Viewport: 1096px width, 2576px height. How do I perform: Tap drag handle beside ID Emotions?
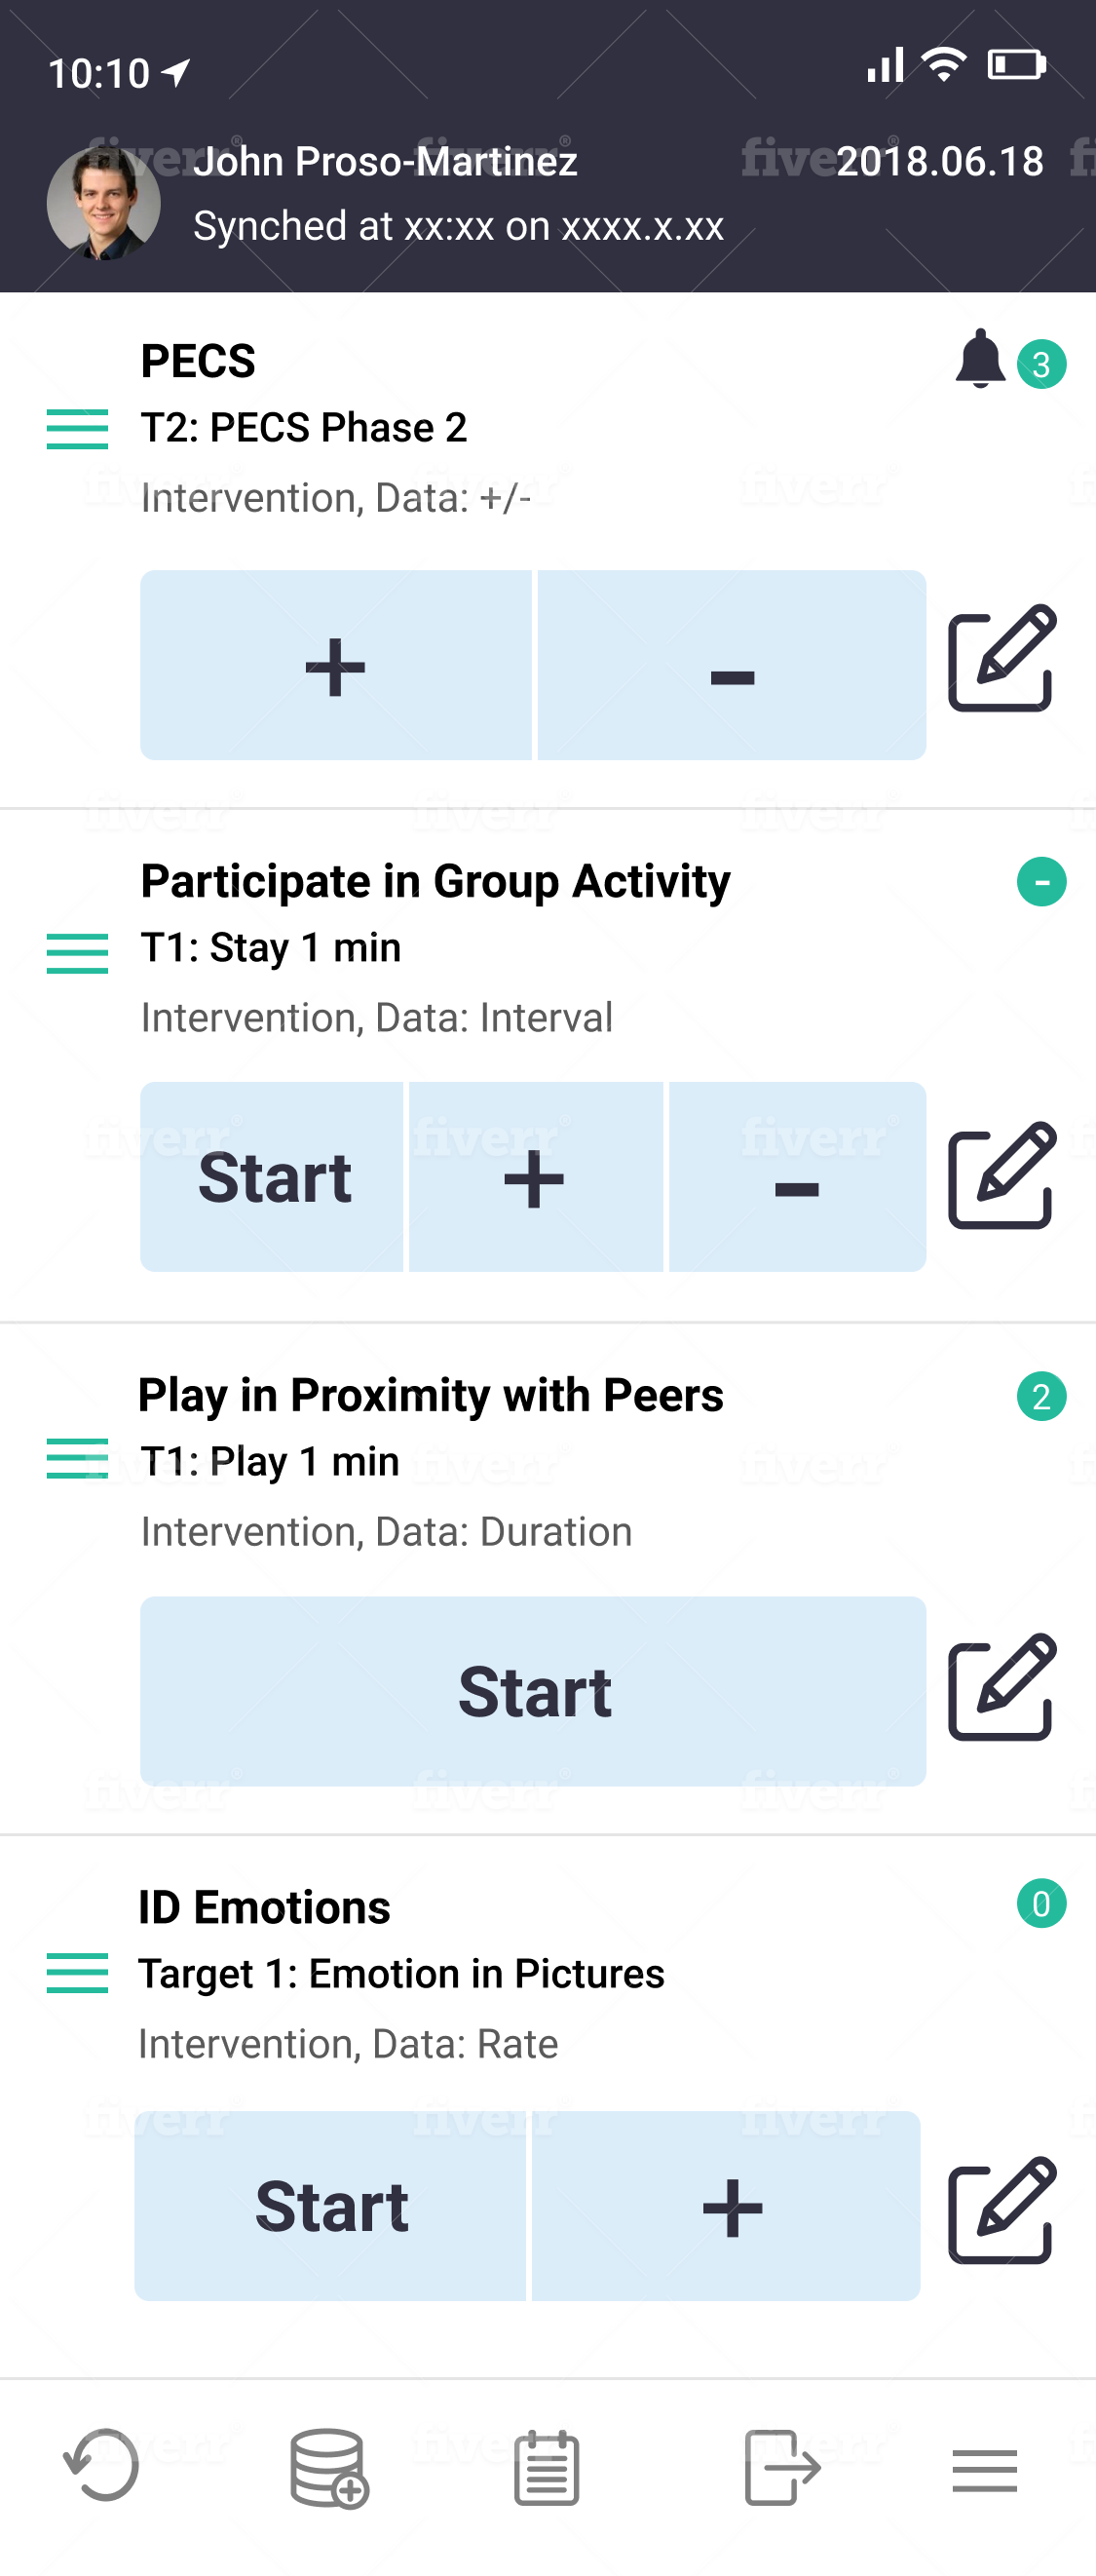[77, 1973]
